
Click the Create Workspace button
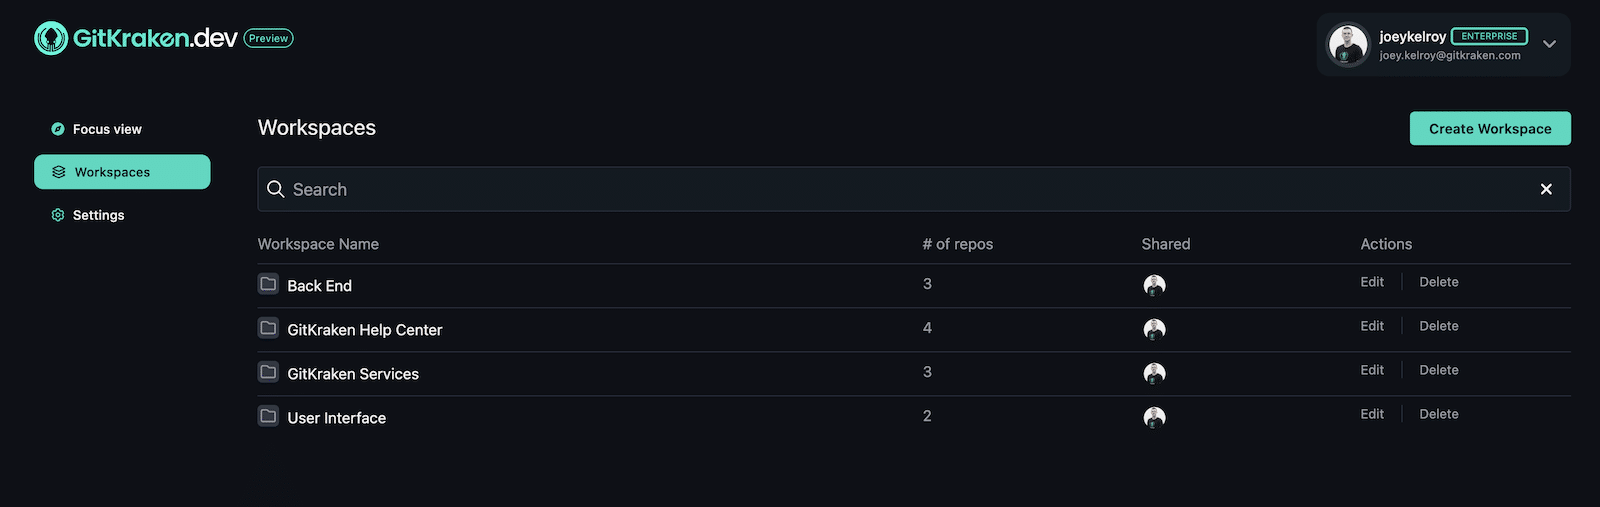point(1490,128)
